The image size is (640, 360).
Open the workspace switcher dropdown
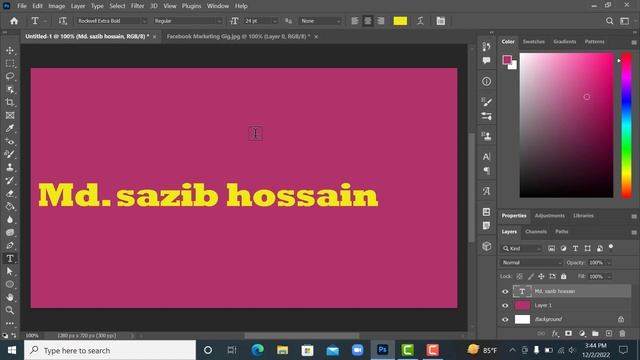[x=624, y=21]
